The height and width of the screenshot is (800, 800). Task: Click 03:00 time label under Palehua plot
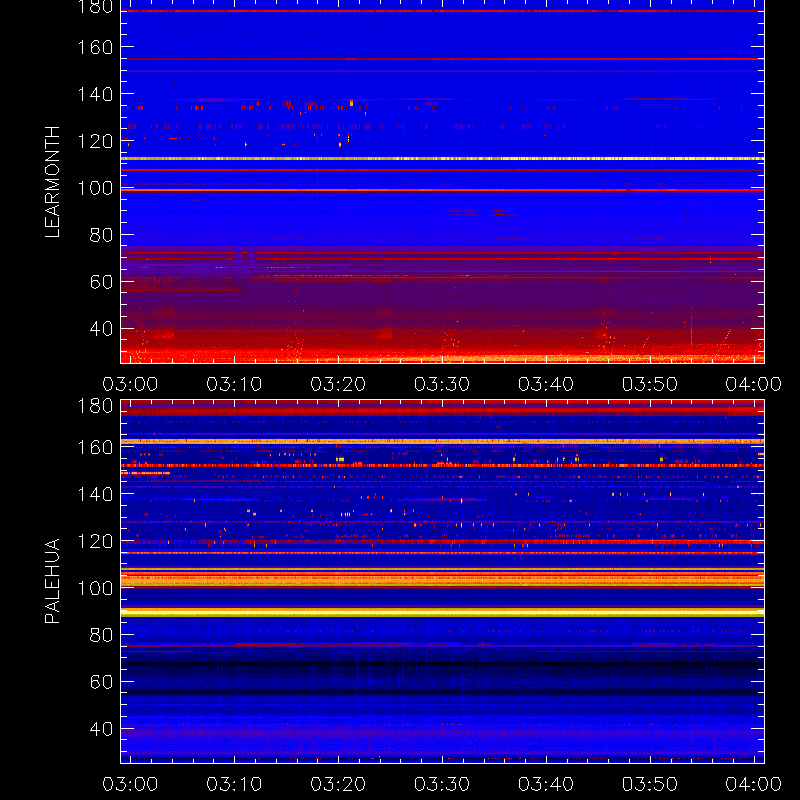[130, 784]
